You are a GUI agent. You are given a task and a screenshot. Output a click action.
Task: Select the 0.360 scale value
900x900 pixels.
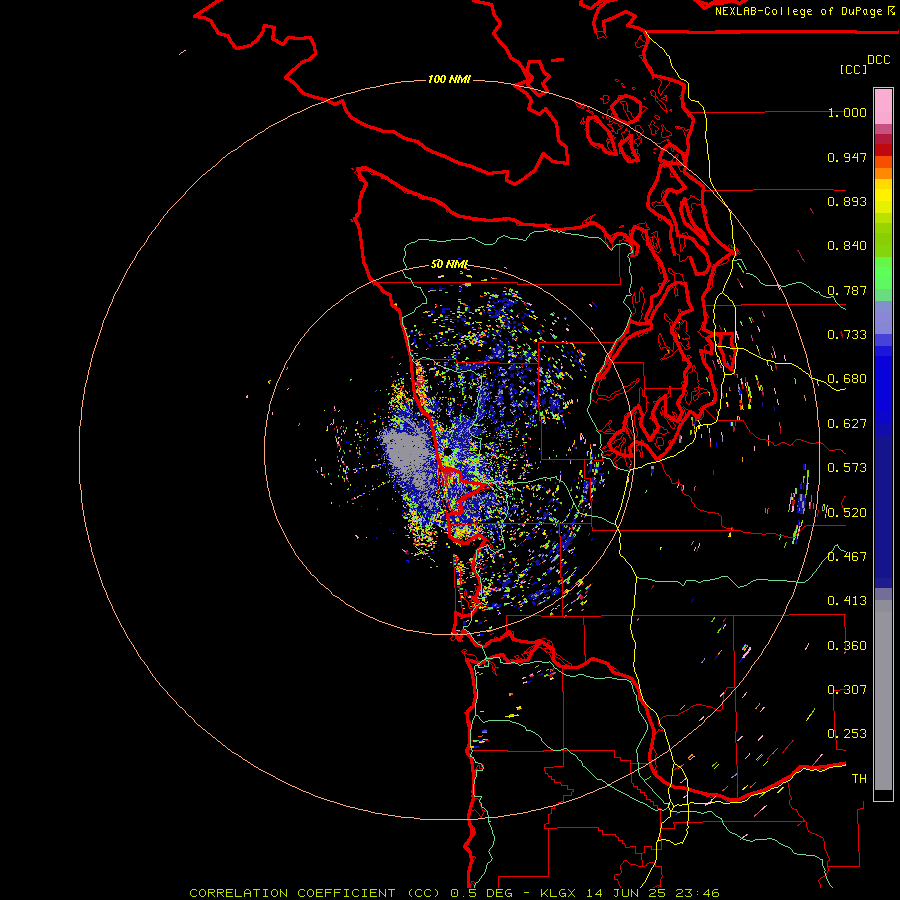pos(847,646)
